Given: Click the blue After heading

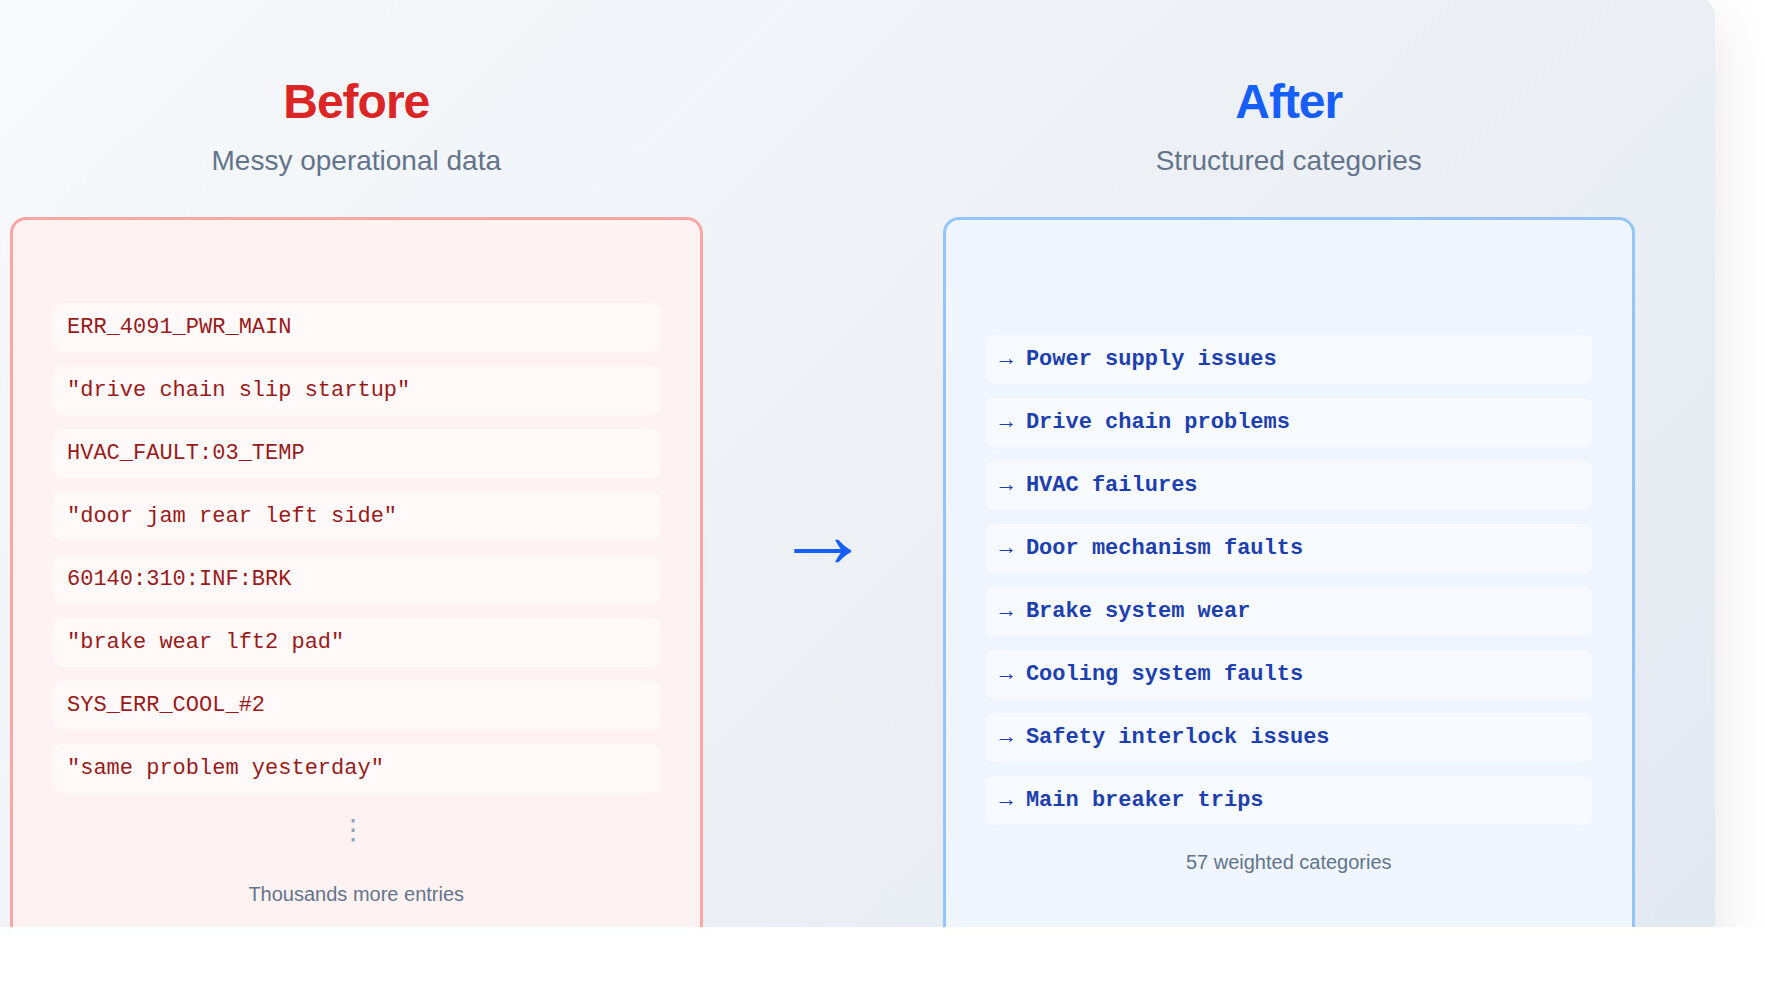Looking at the screenshot, I should coord(1288,102).
